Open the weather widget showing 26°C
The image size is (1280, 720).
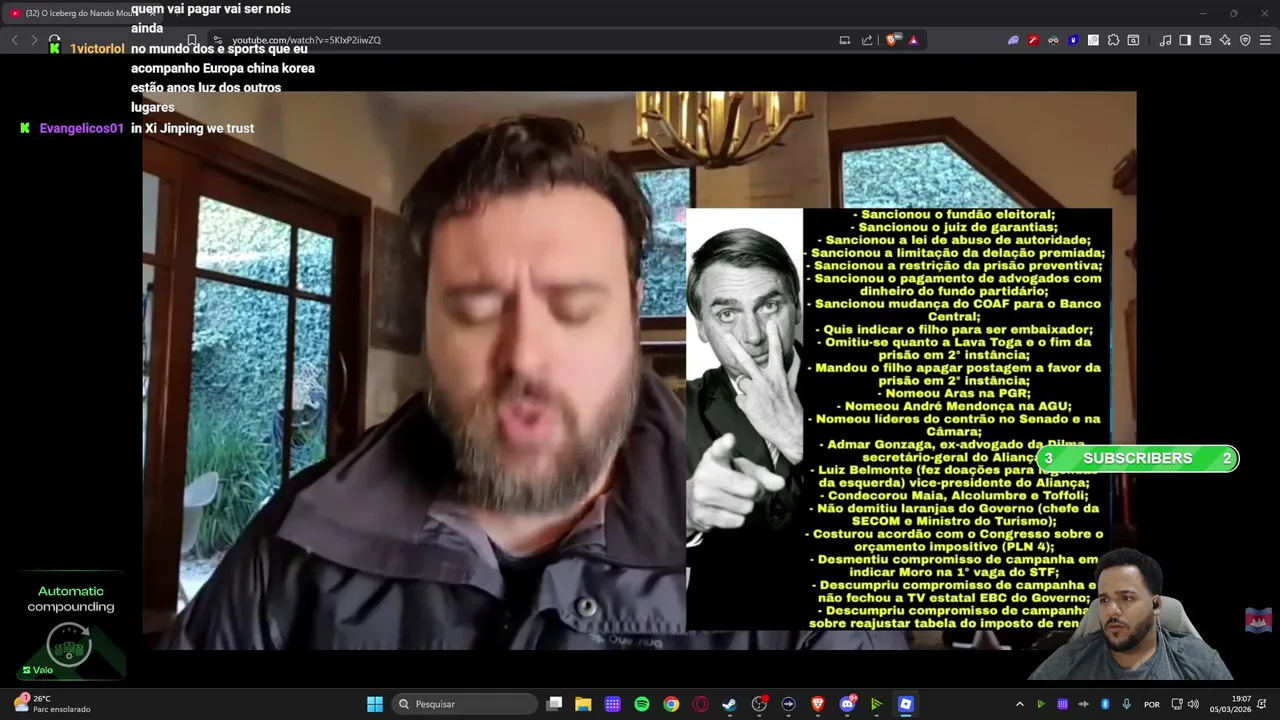(52, 703)
